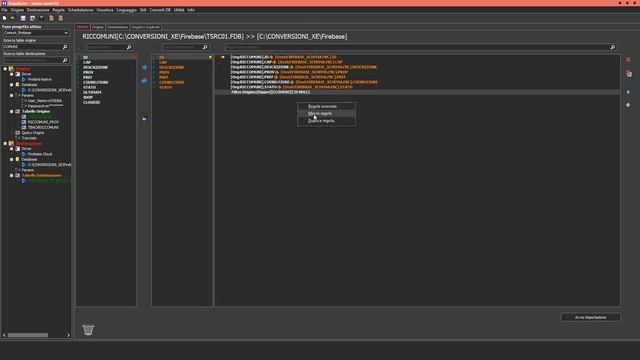Click magnifier above destination fields list
640x360 pixels.
pyautogui.click(x=205, y=47)
